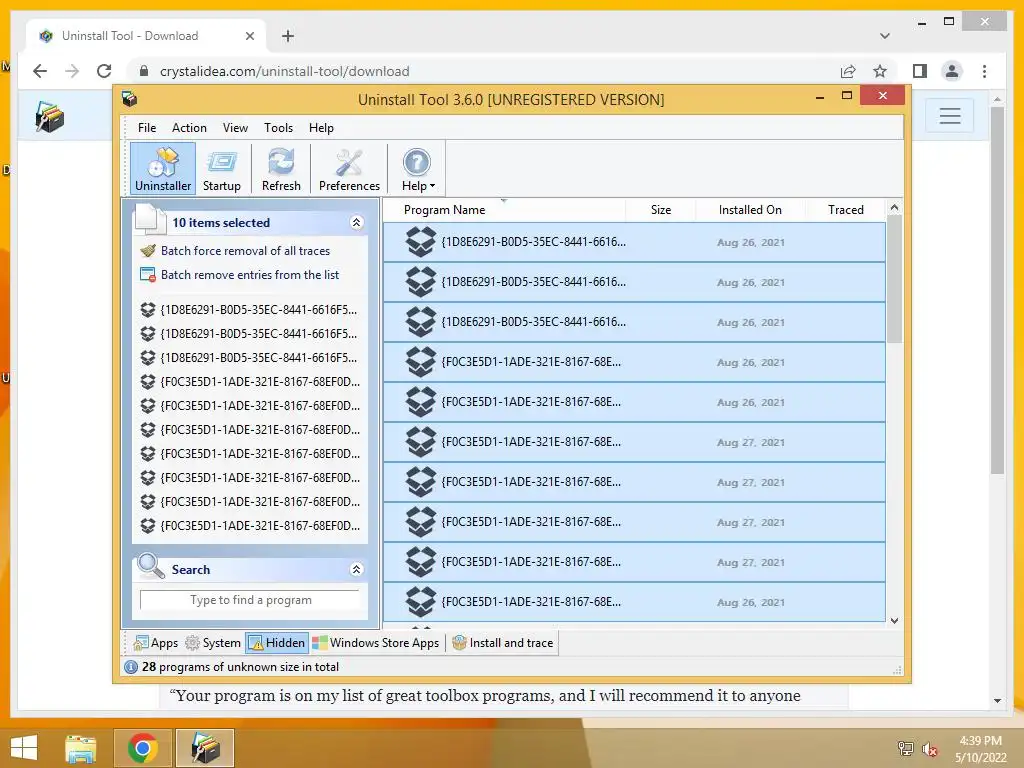Open the Tools menu
Viewport: 1024px width, 768px height.
(278, 128)
